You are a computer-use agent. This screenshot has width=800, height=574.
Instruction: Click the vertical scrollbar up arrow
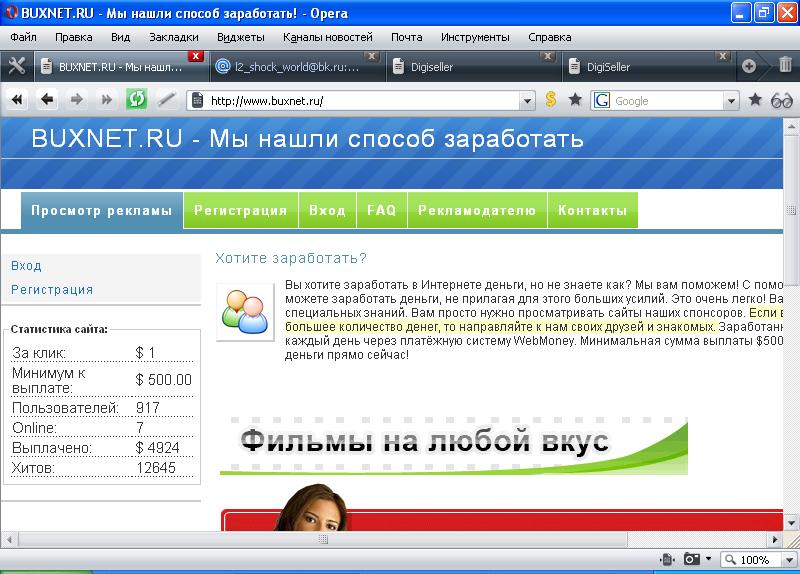[x=791, y=126]
